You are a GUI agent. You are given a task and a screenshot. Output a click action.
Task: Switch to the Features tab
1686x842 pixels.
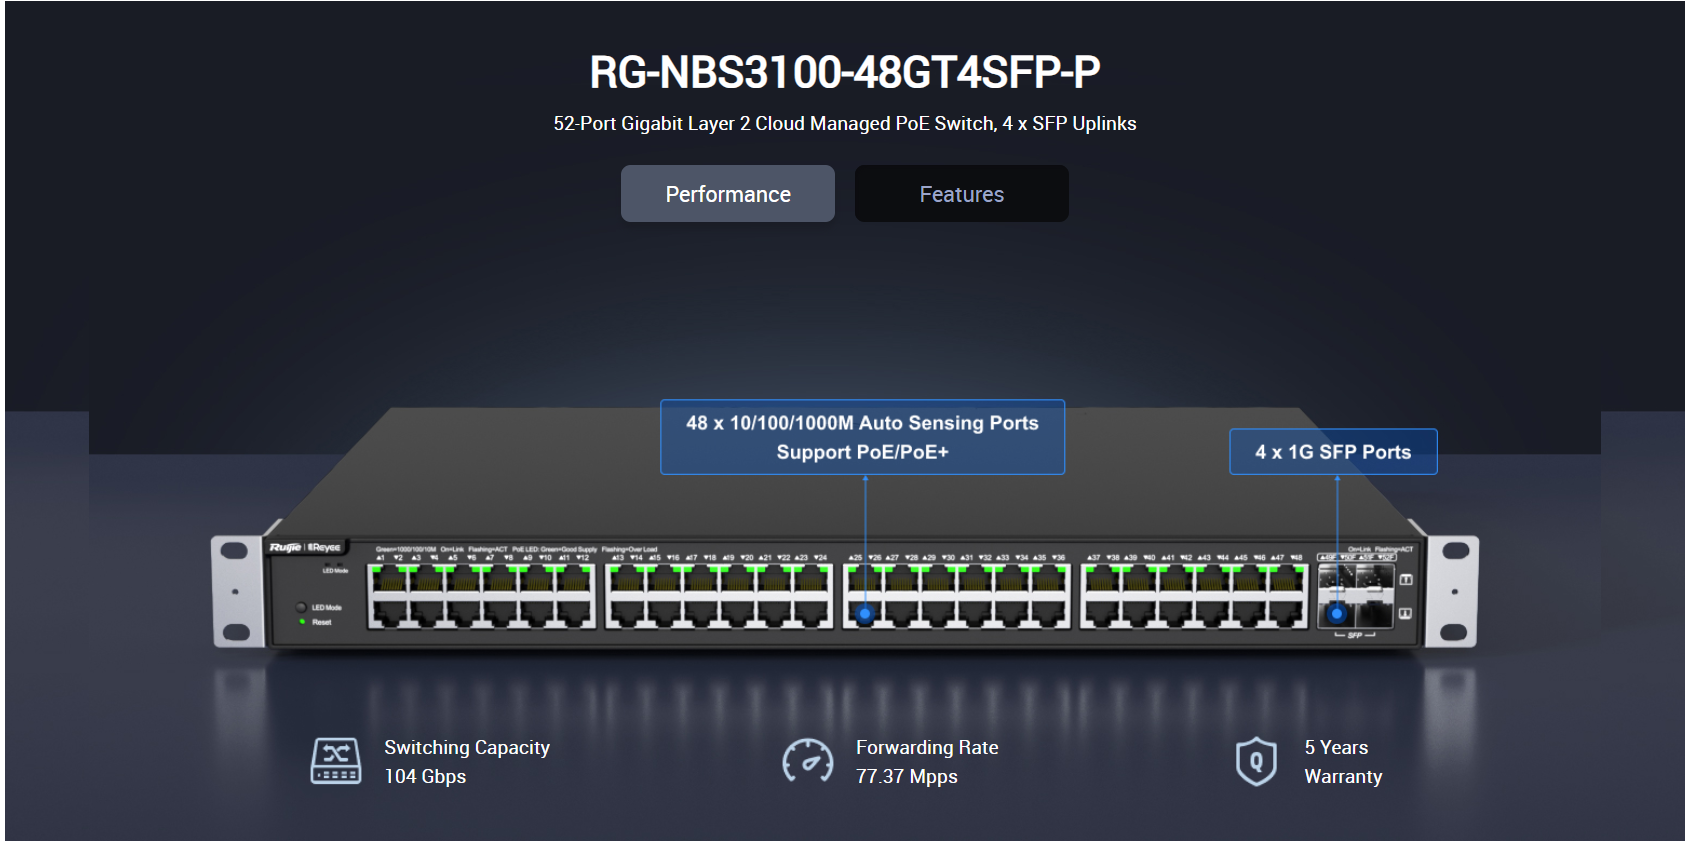962,194
